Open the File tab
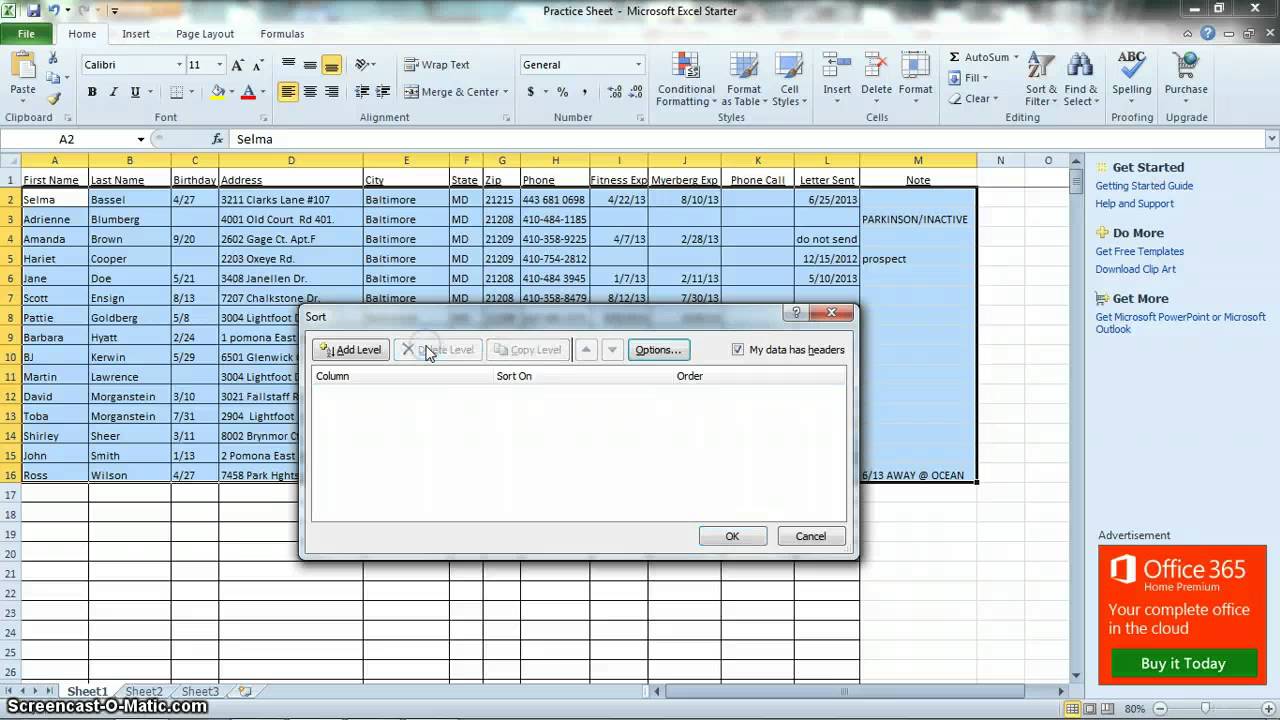Viewport: 1280px width, 720px height. [26, 34]
